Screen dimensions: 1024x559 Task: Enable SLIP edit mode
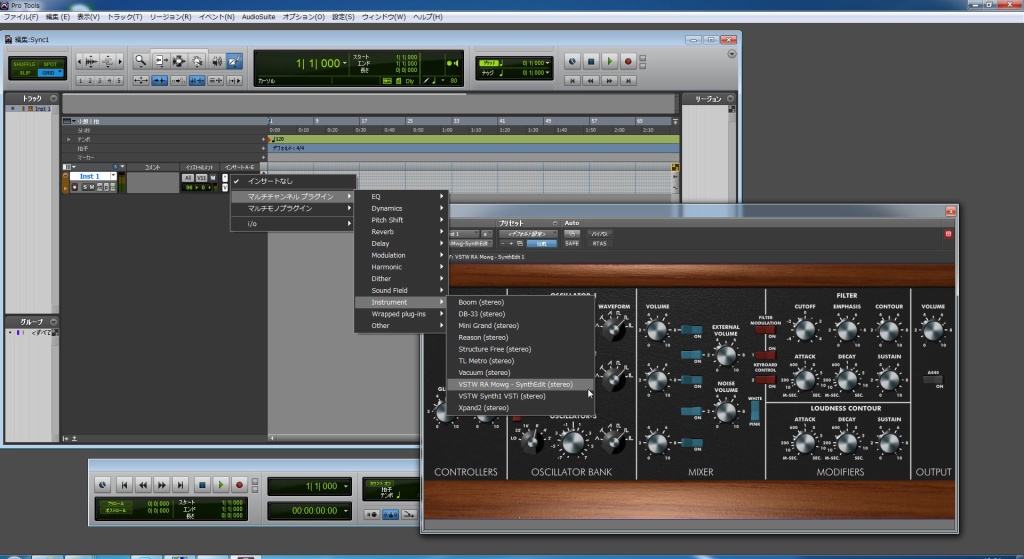24,72
